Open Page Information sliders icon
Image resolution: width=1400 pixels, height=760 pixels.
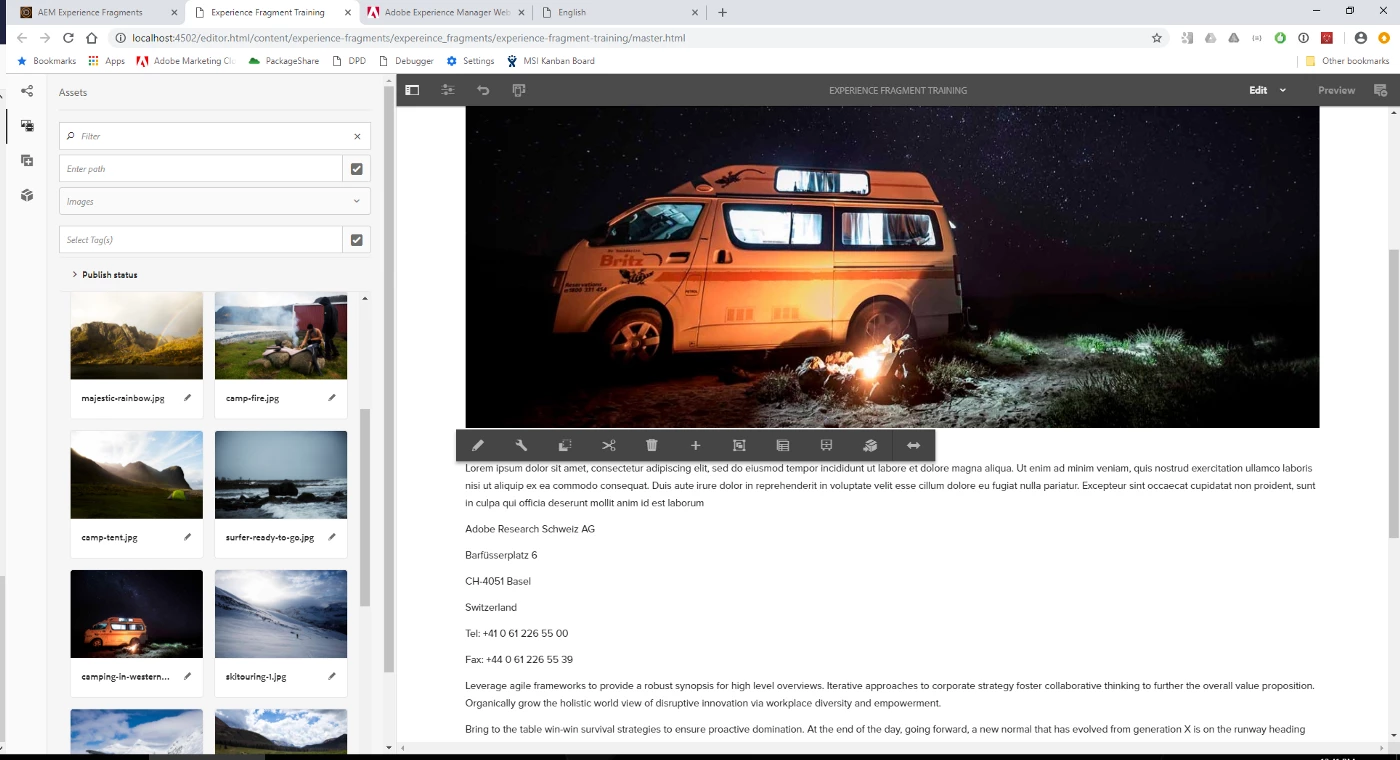[x=447, y=90]
